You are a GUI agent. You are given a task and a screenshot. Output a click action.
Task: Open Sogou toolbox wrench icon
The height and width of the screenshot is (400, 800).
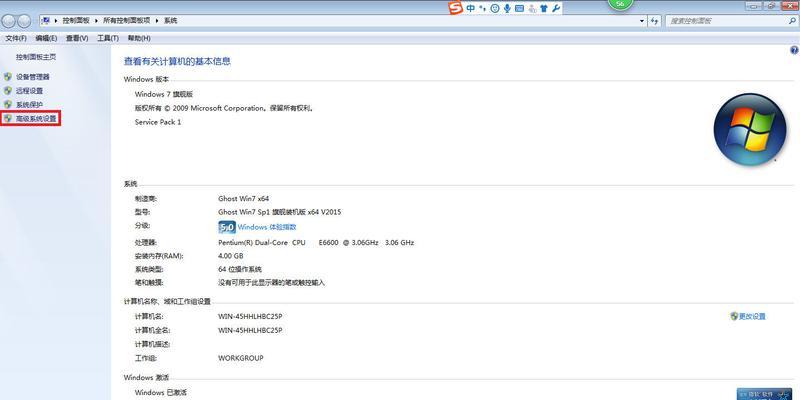pyautogui.click(x=556, y=8)
